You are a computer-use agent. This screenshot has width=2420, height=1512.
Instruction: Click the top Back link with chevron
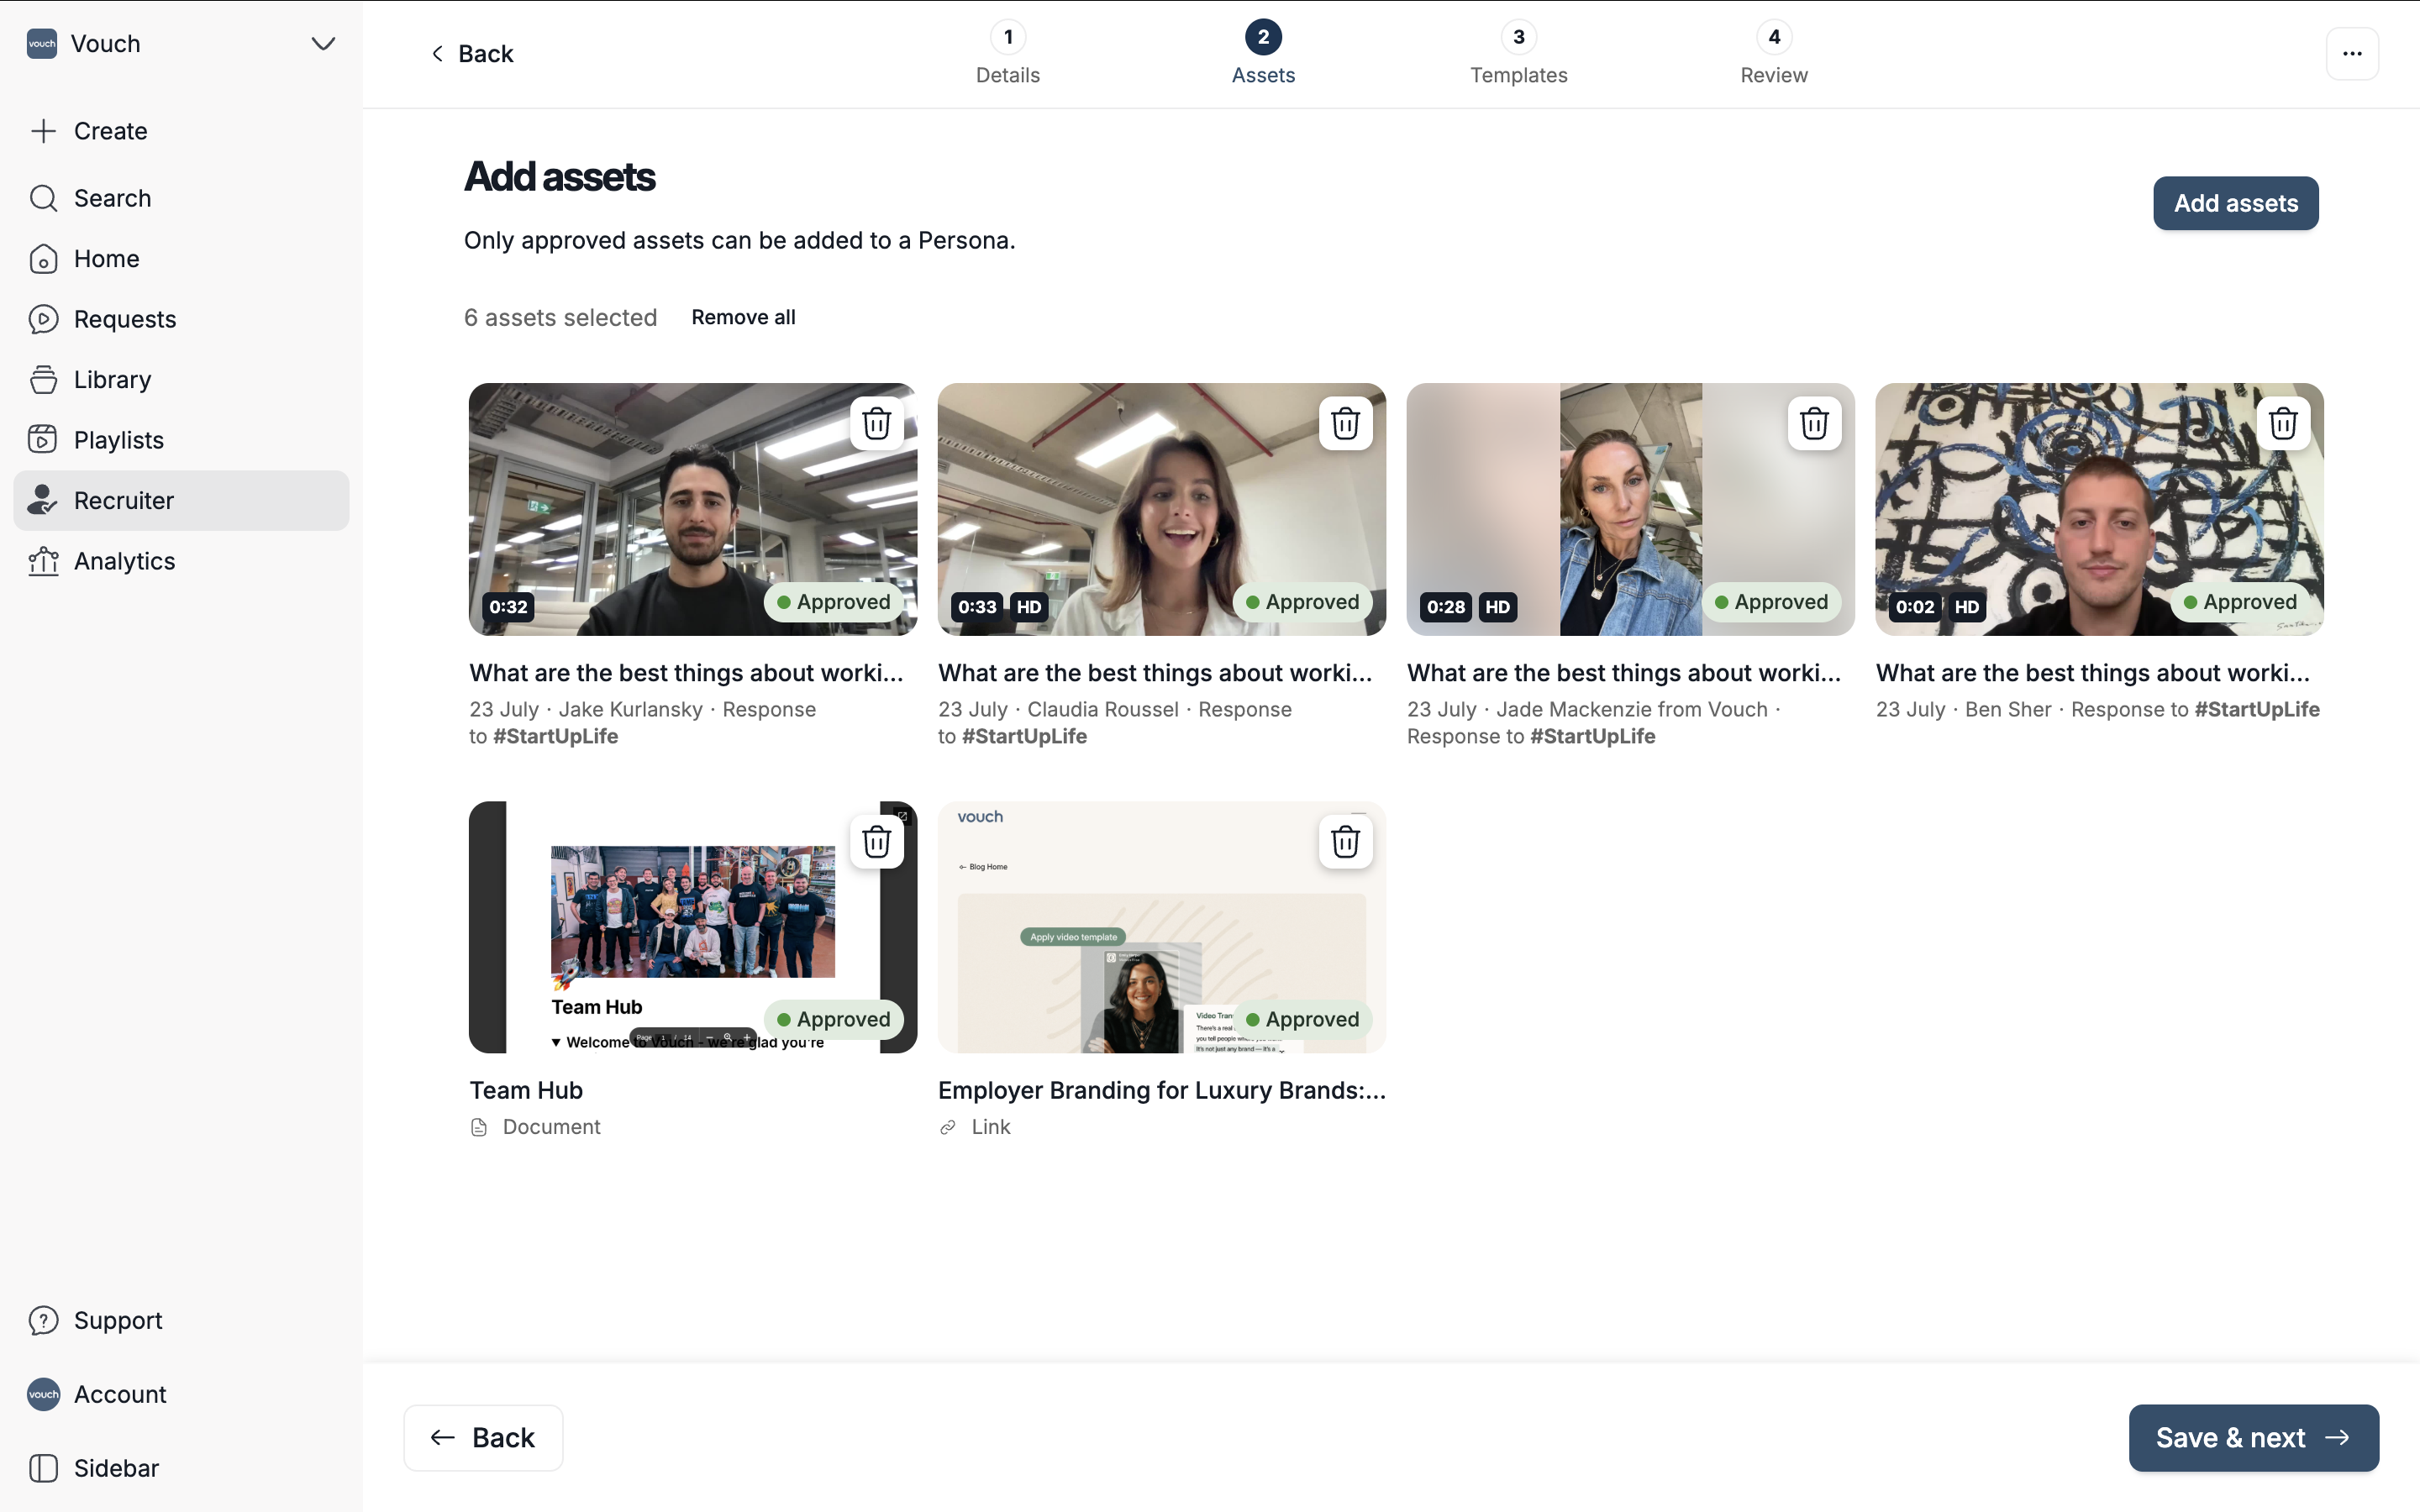(x=471, y=54)
